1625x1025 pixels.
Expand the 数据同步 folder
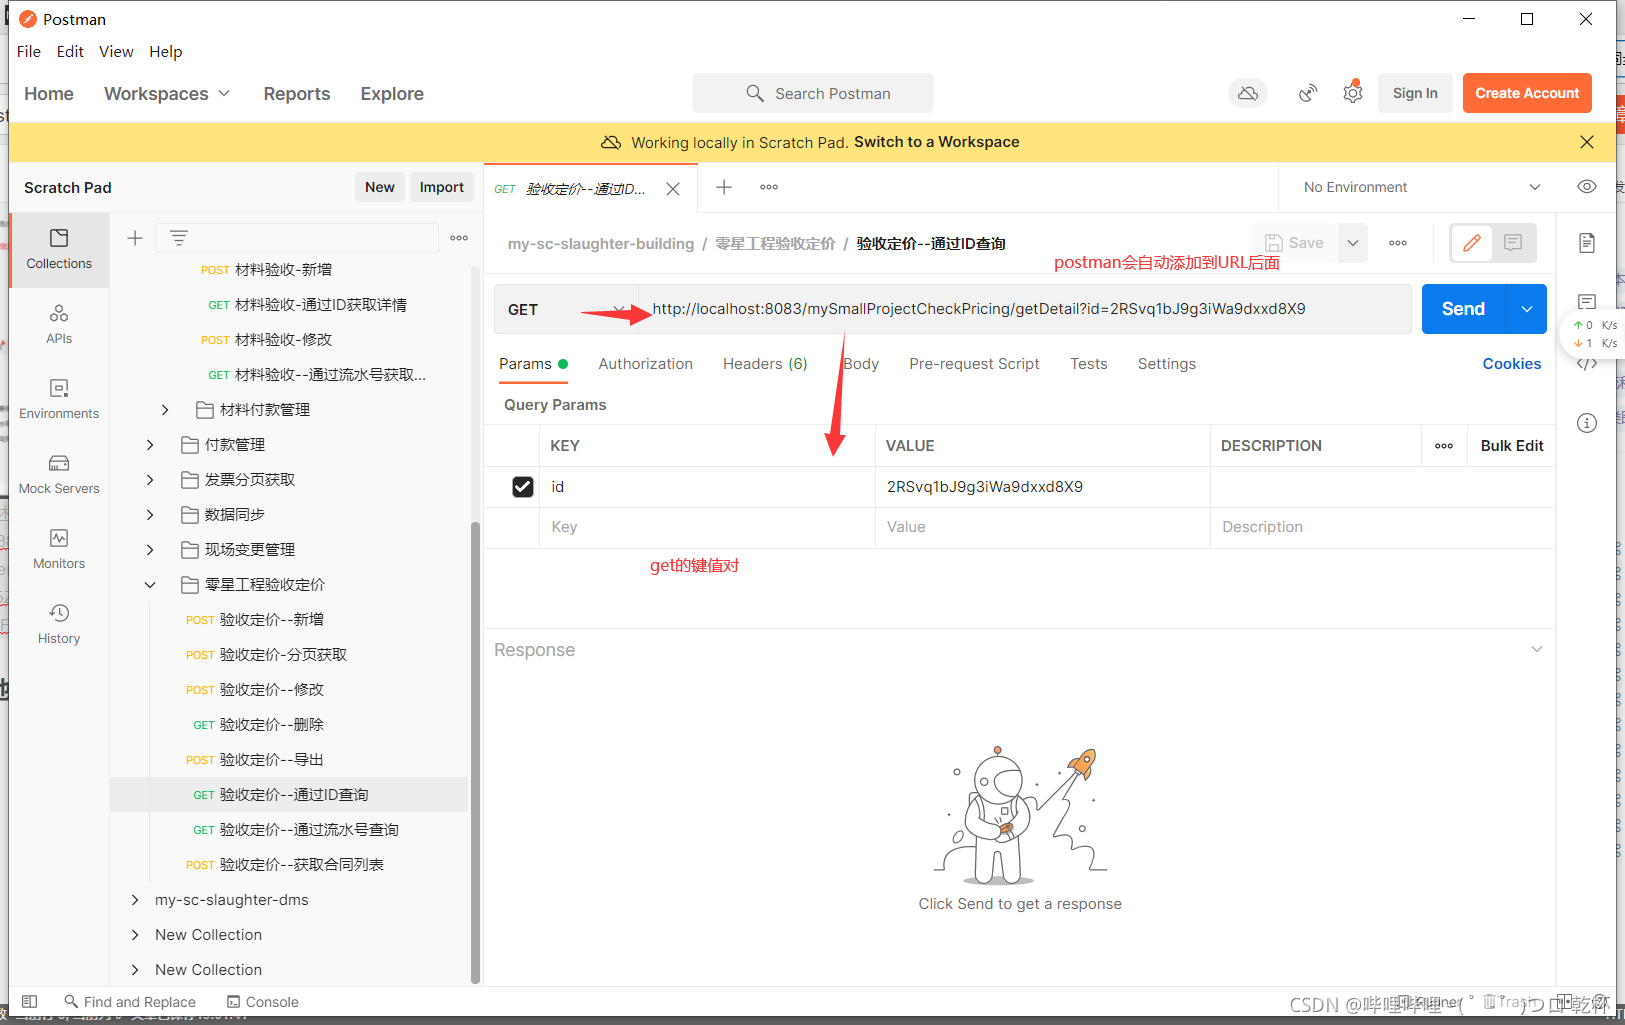click(x=150, y=515)
